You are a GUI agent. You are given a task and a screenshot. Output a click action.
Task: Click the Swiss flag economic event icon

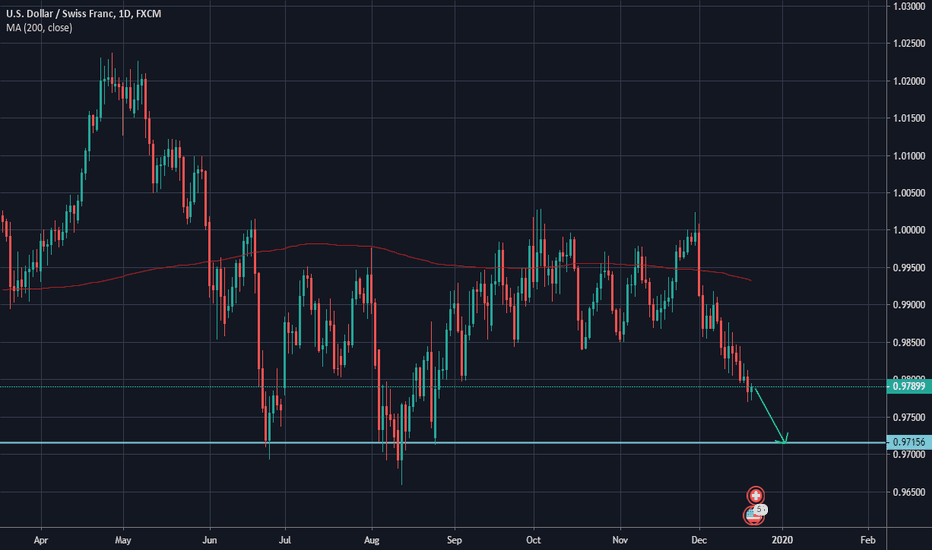757,495
